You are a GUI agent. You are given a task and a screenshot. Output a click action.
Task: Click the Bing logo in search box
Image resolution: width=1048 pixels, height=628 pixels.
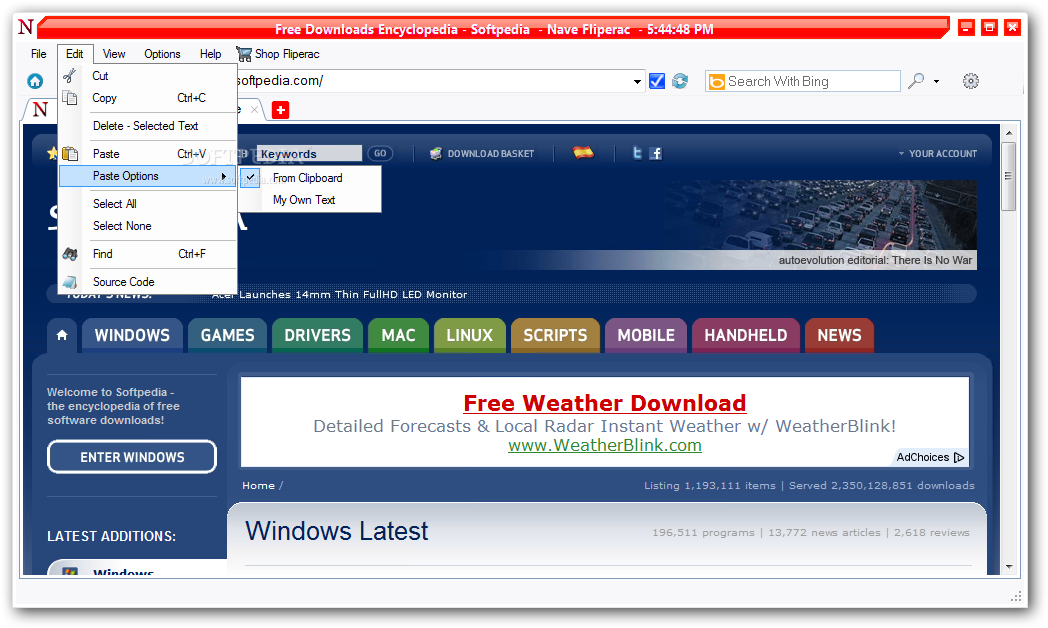pos(716,82)
